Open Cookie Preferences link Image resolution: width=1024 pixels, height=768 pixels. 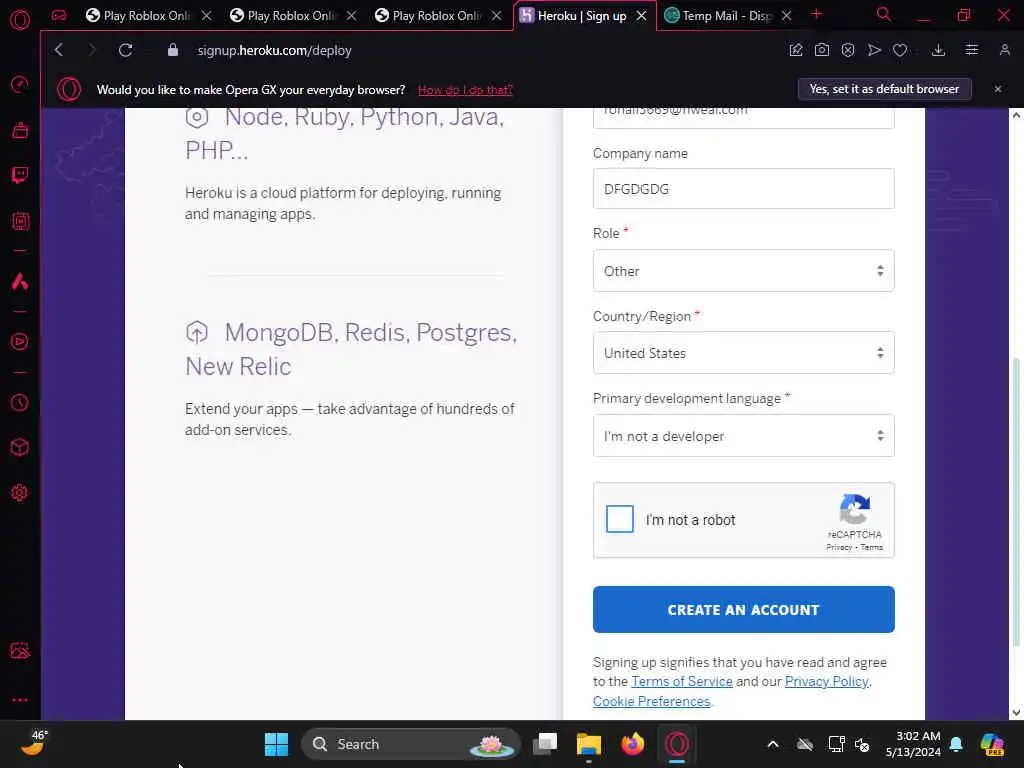(x=652, y=701)
